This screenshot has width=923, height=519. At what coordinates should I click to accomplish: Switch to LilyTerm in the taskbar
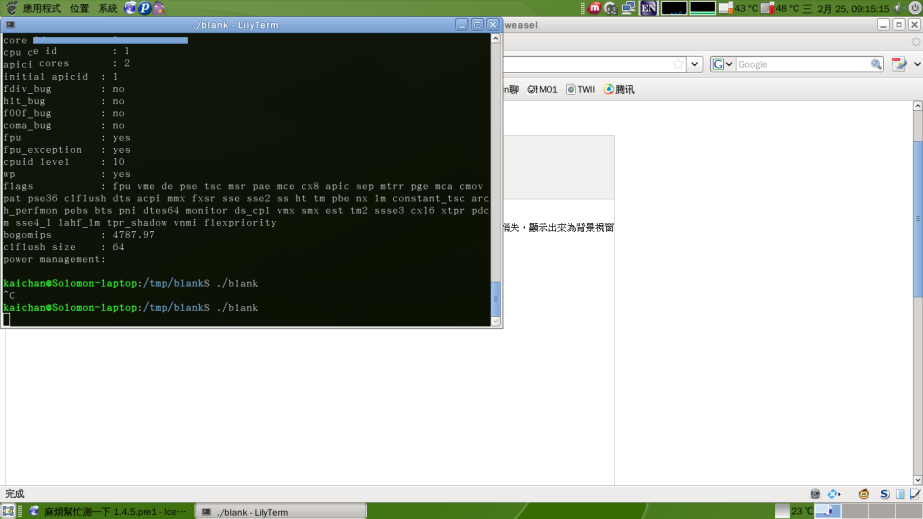point(280,511)
